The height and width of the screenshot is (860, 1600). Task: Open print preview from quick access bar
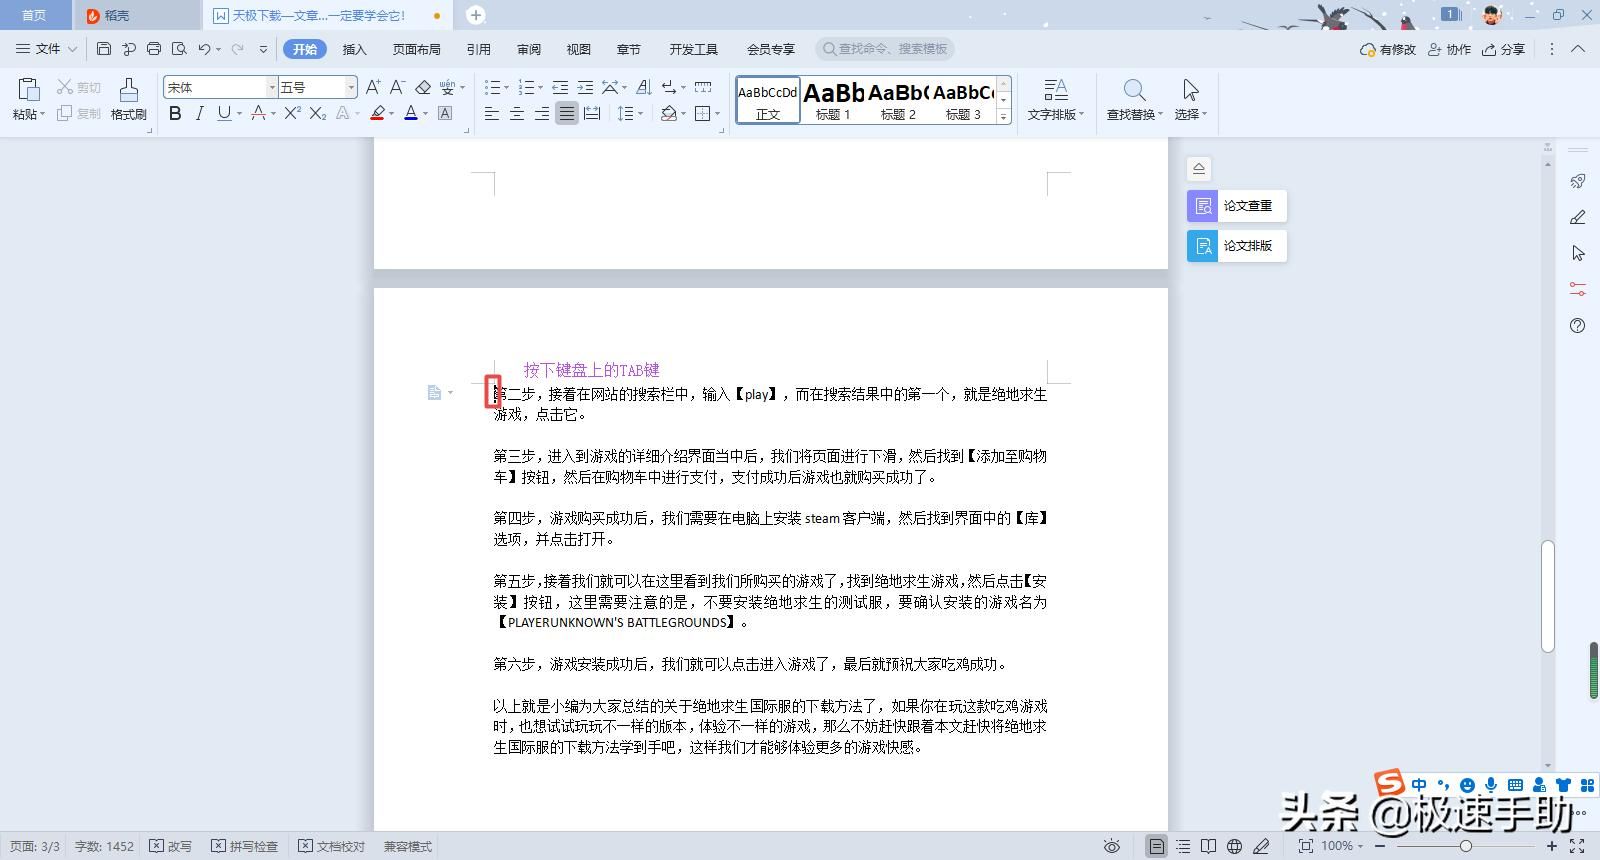(179, 48)
